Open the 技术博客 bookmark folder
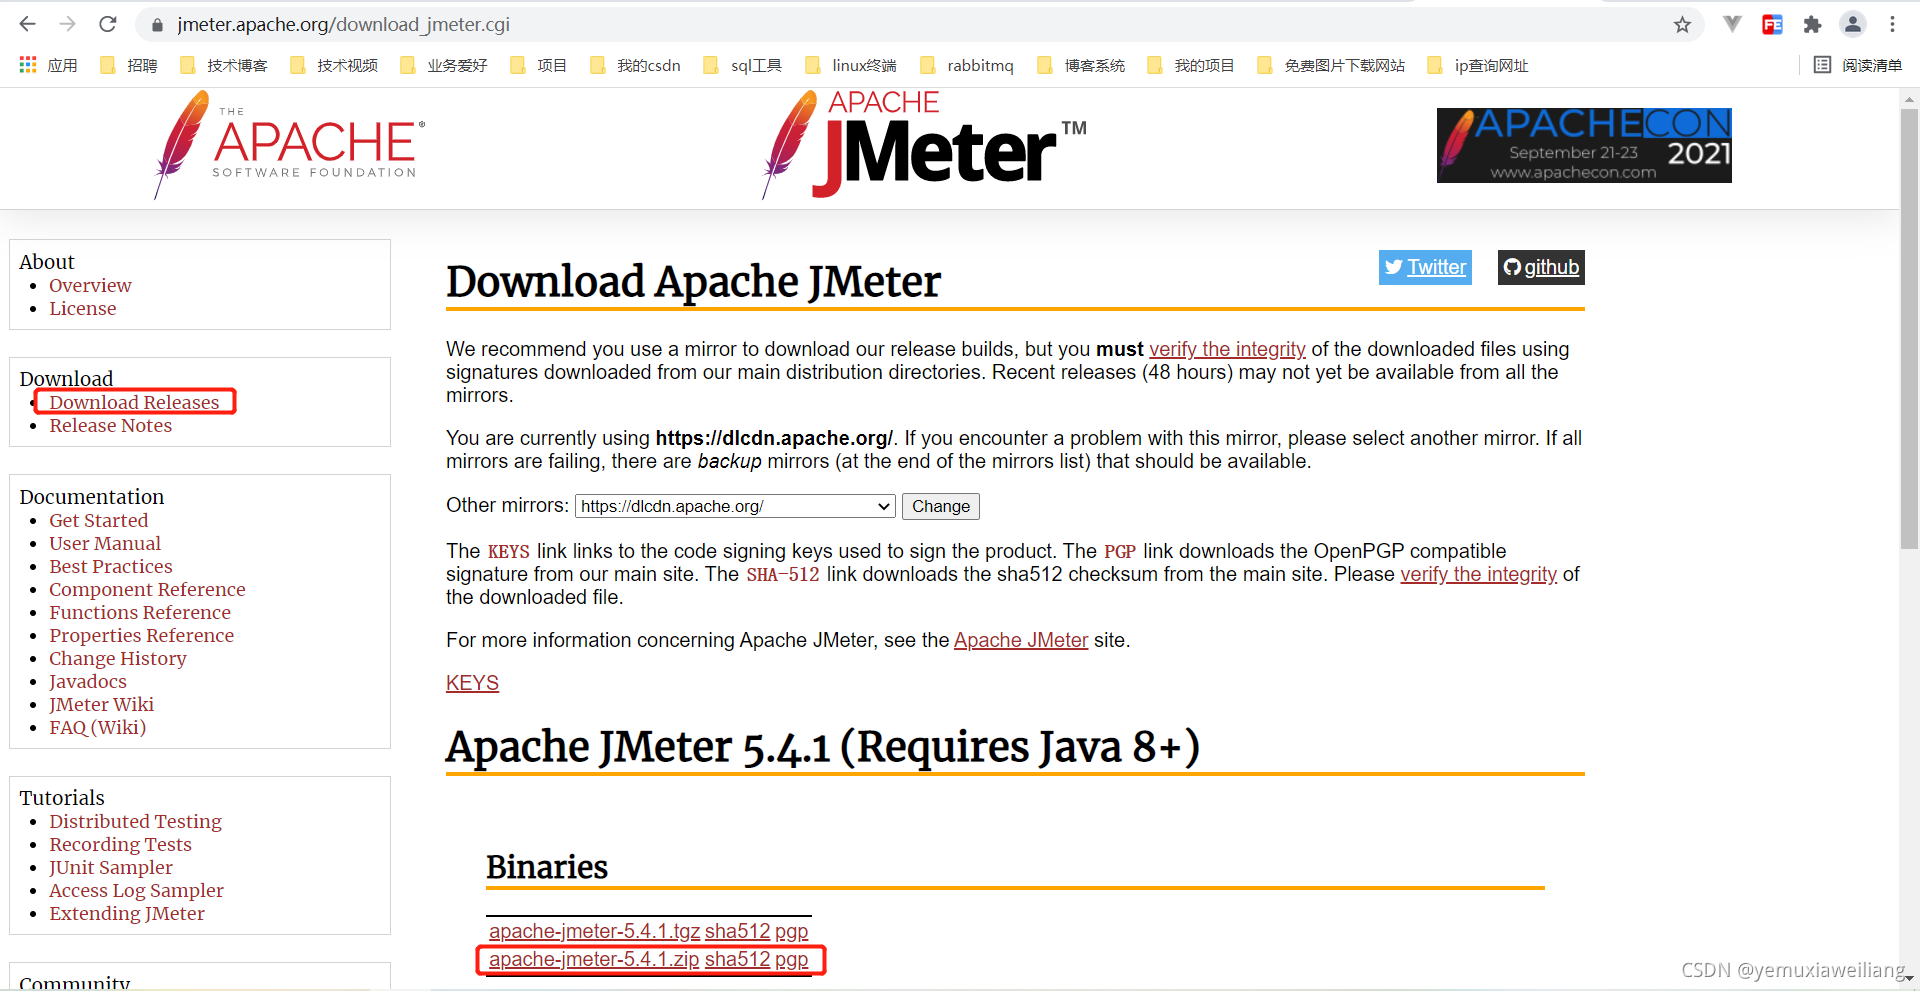The height and width of the screenshot is (991, 1920). [224, 65]
